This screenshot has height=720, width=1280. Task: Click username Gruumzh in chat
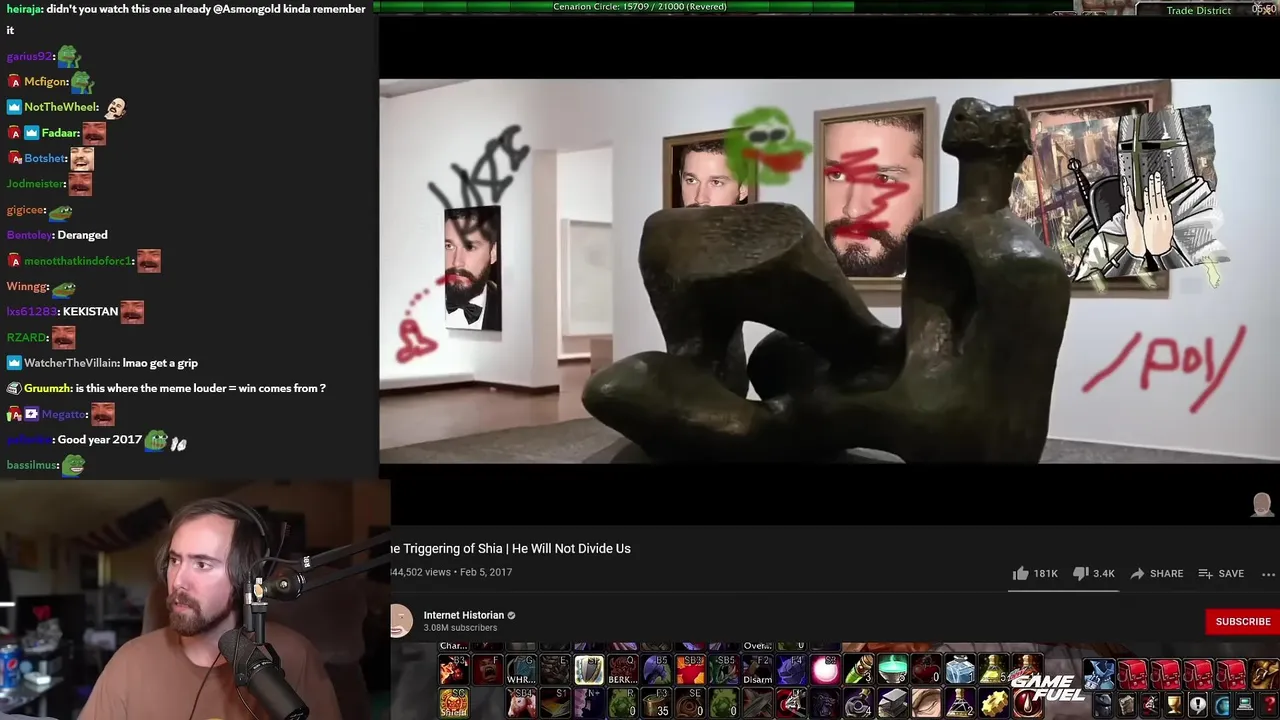click(x=47, y=388)
